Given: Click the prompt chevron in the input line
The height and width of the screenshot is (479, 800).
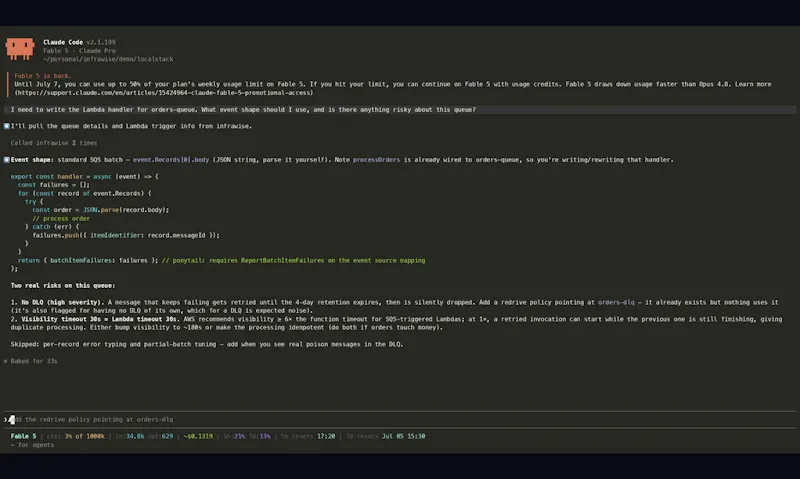Looking at the screenshot, I should pyautogui.click(x=6, y=419).
